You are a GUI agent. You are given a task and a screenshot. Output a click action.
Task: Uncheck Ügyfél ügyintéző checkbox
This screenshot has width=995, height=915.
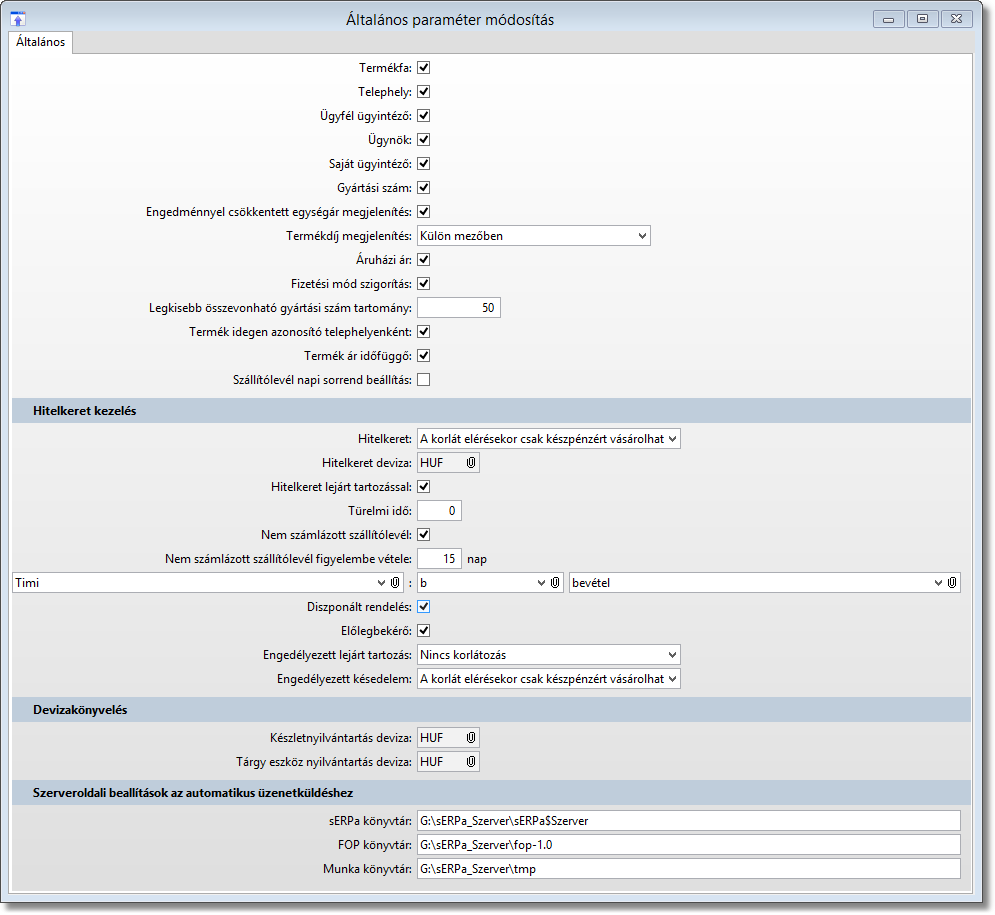coord(423,115)
